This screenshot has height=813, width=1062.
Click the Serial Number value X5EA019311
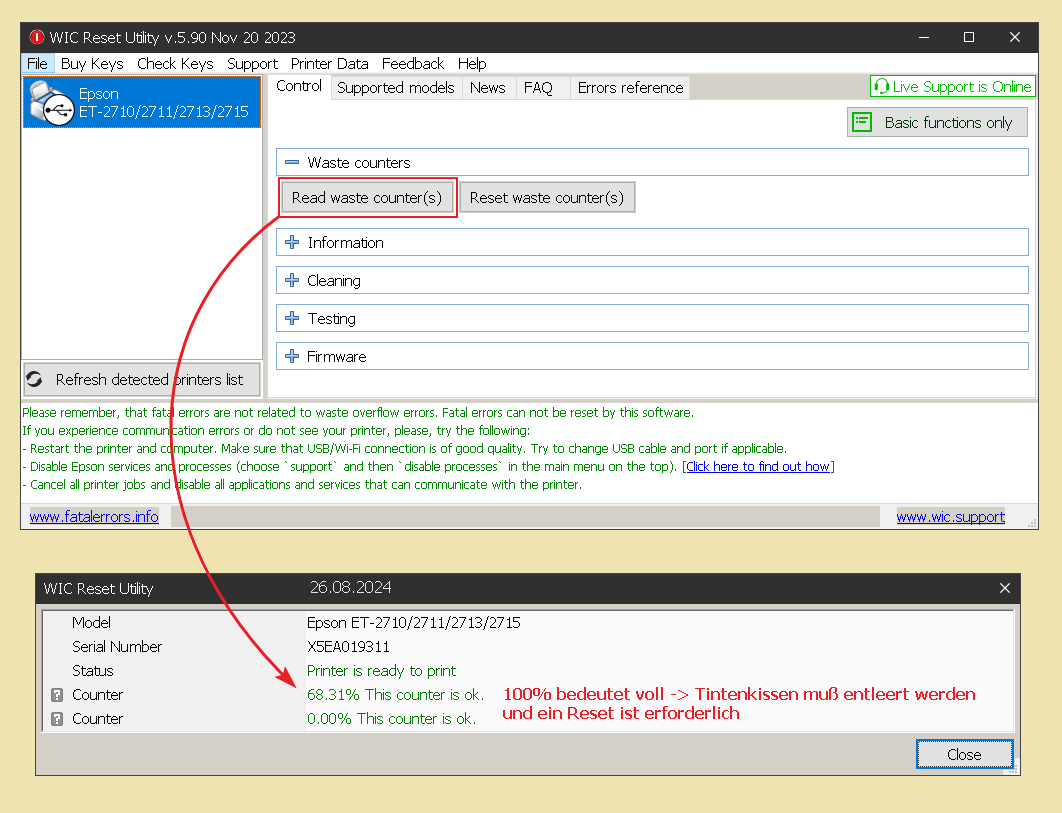[x=348, y=647]
